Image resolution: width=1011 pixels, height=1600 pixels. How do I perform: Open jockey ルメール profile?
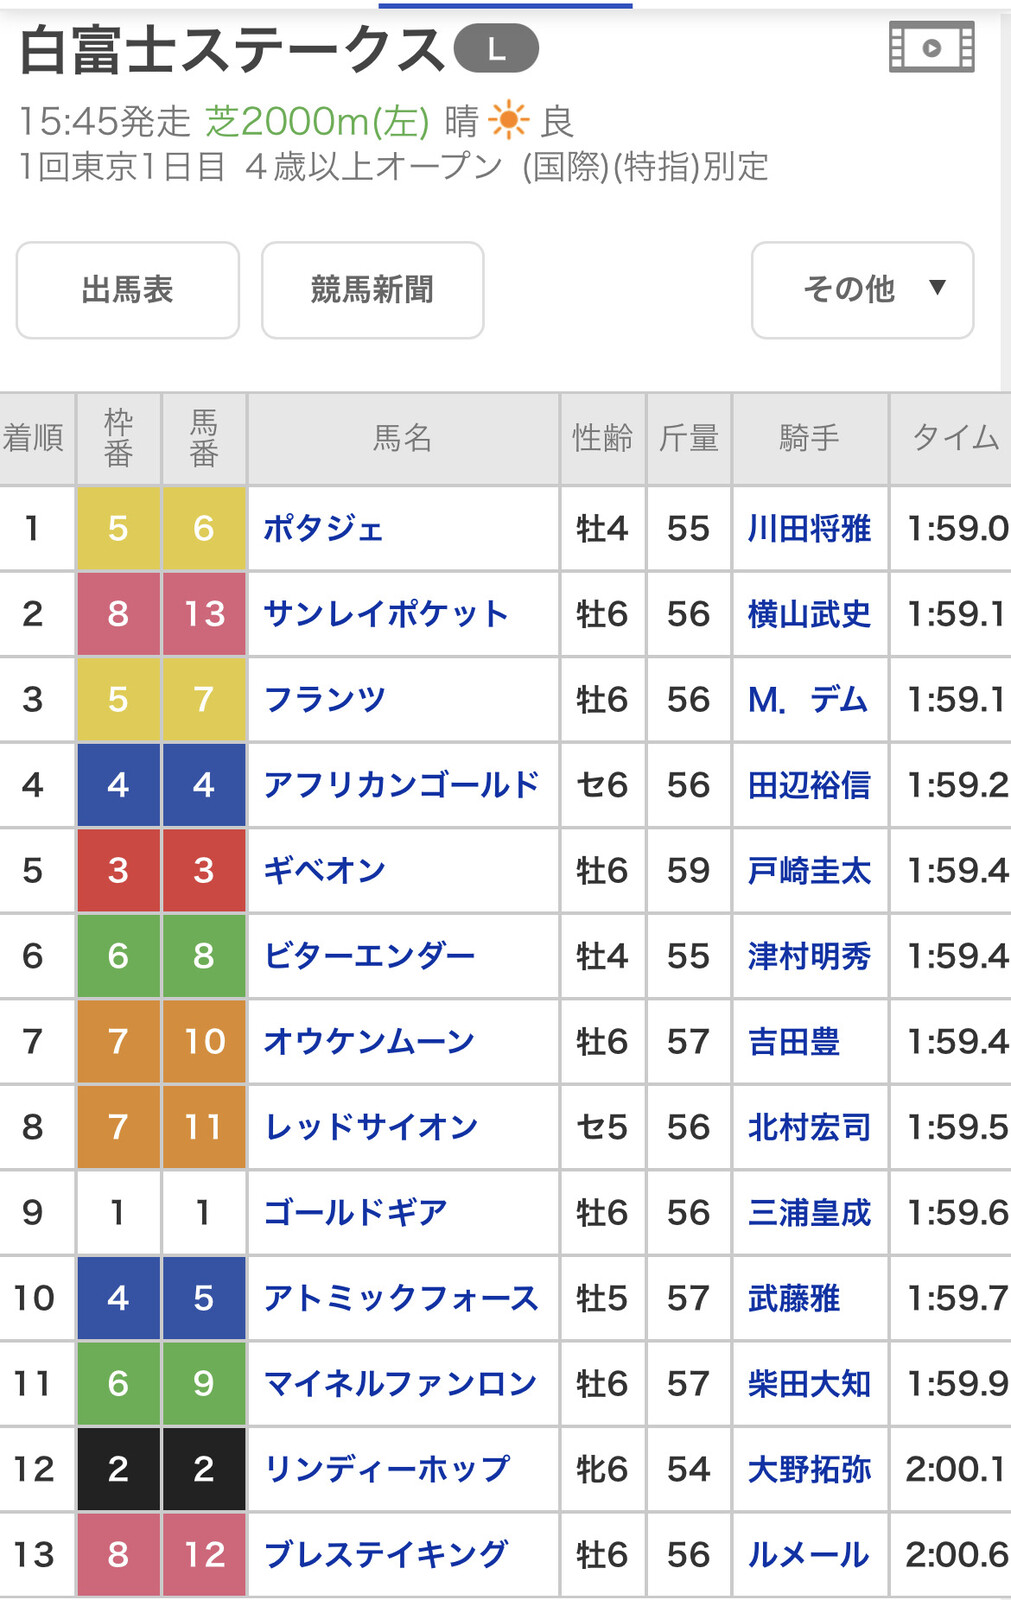[809, 1555]
